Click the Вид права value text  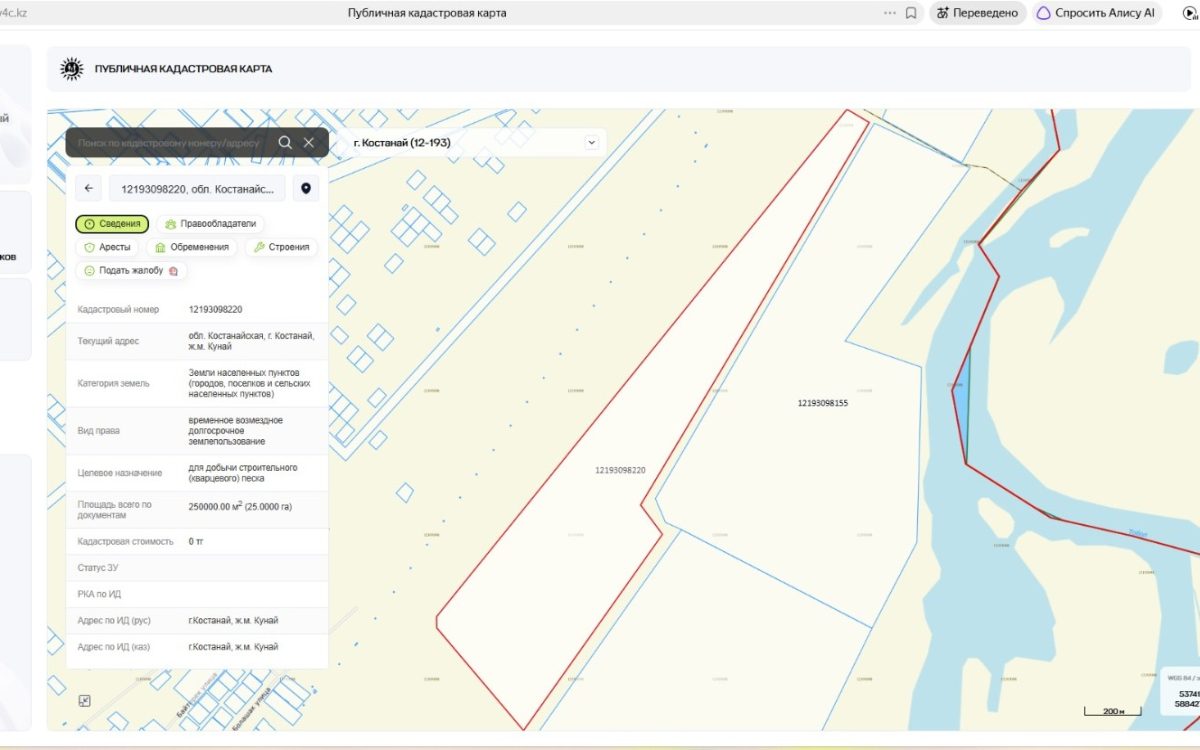[235, 430]
